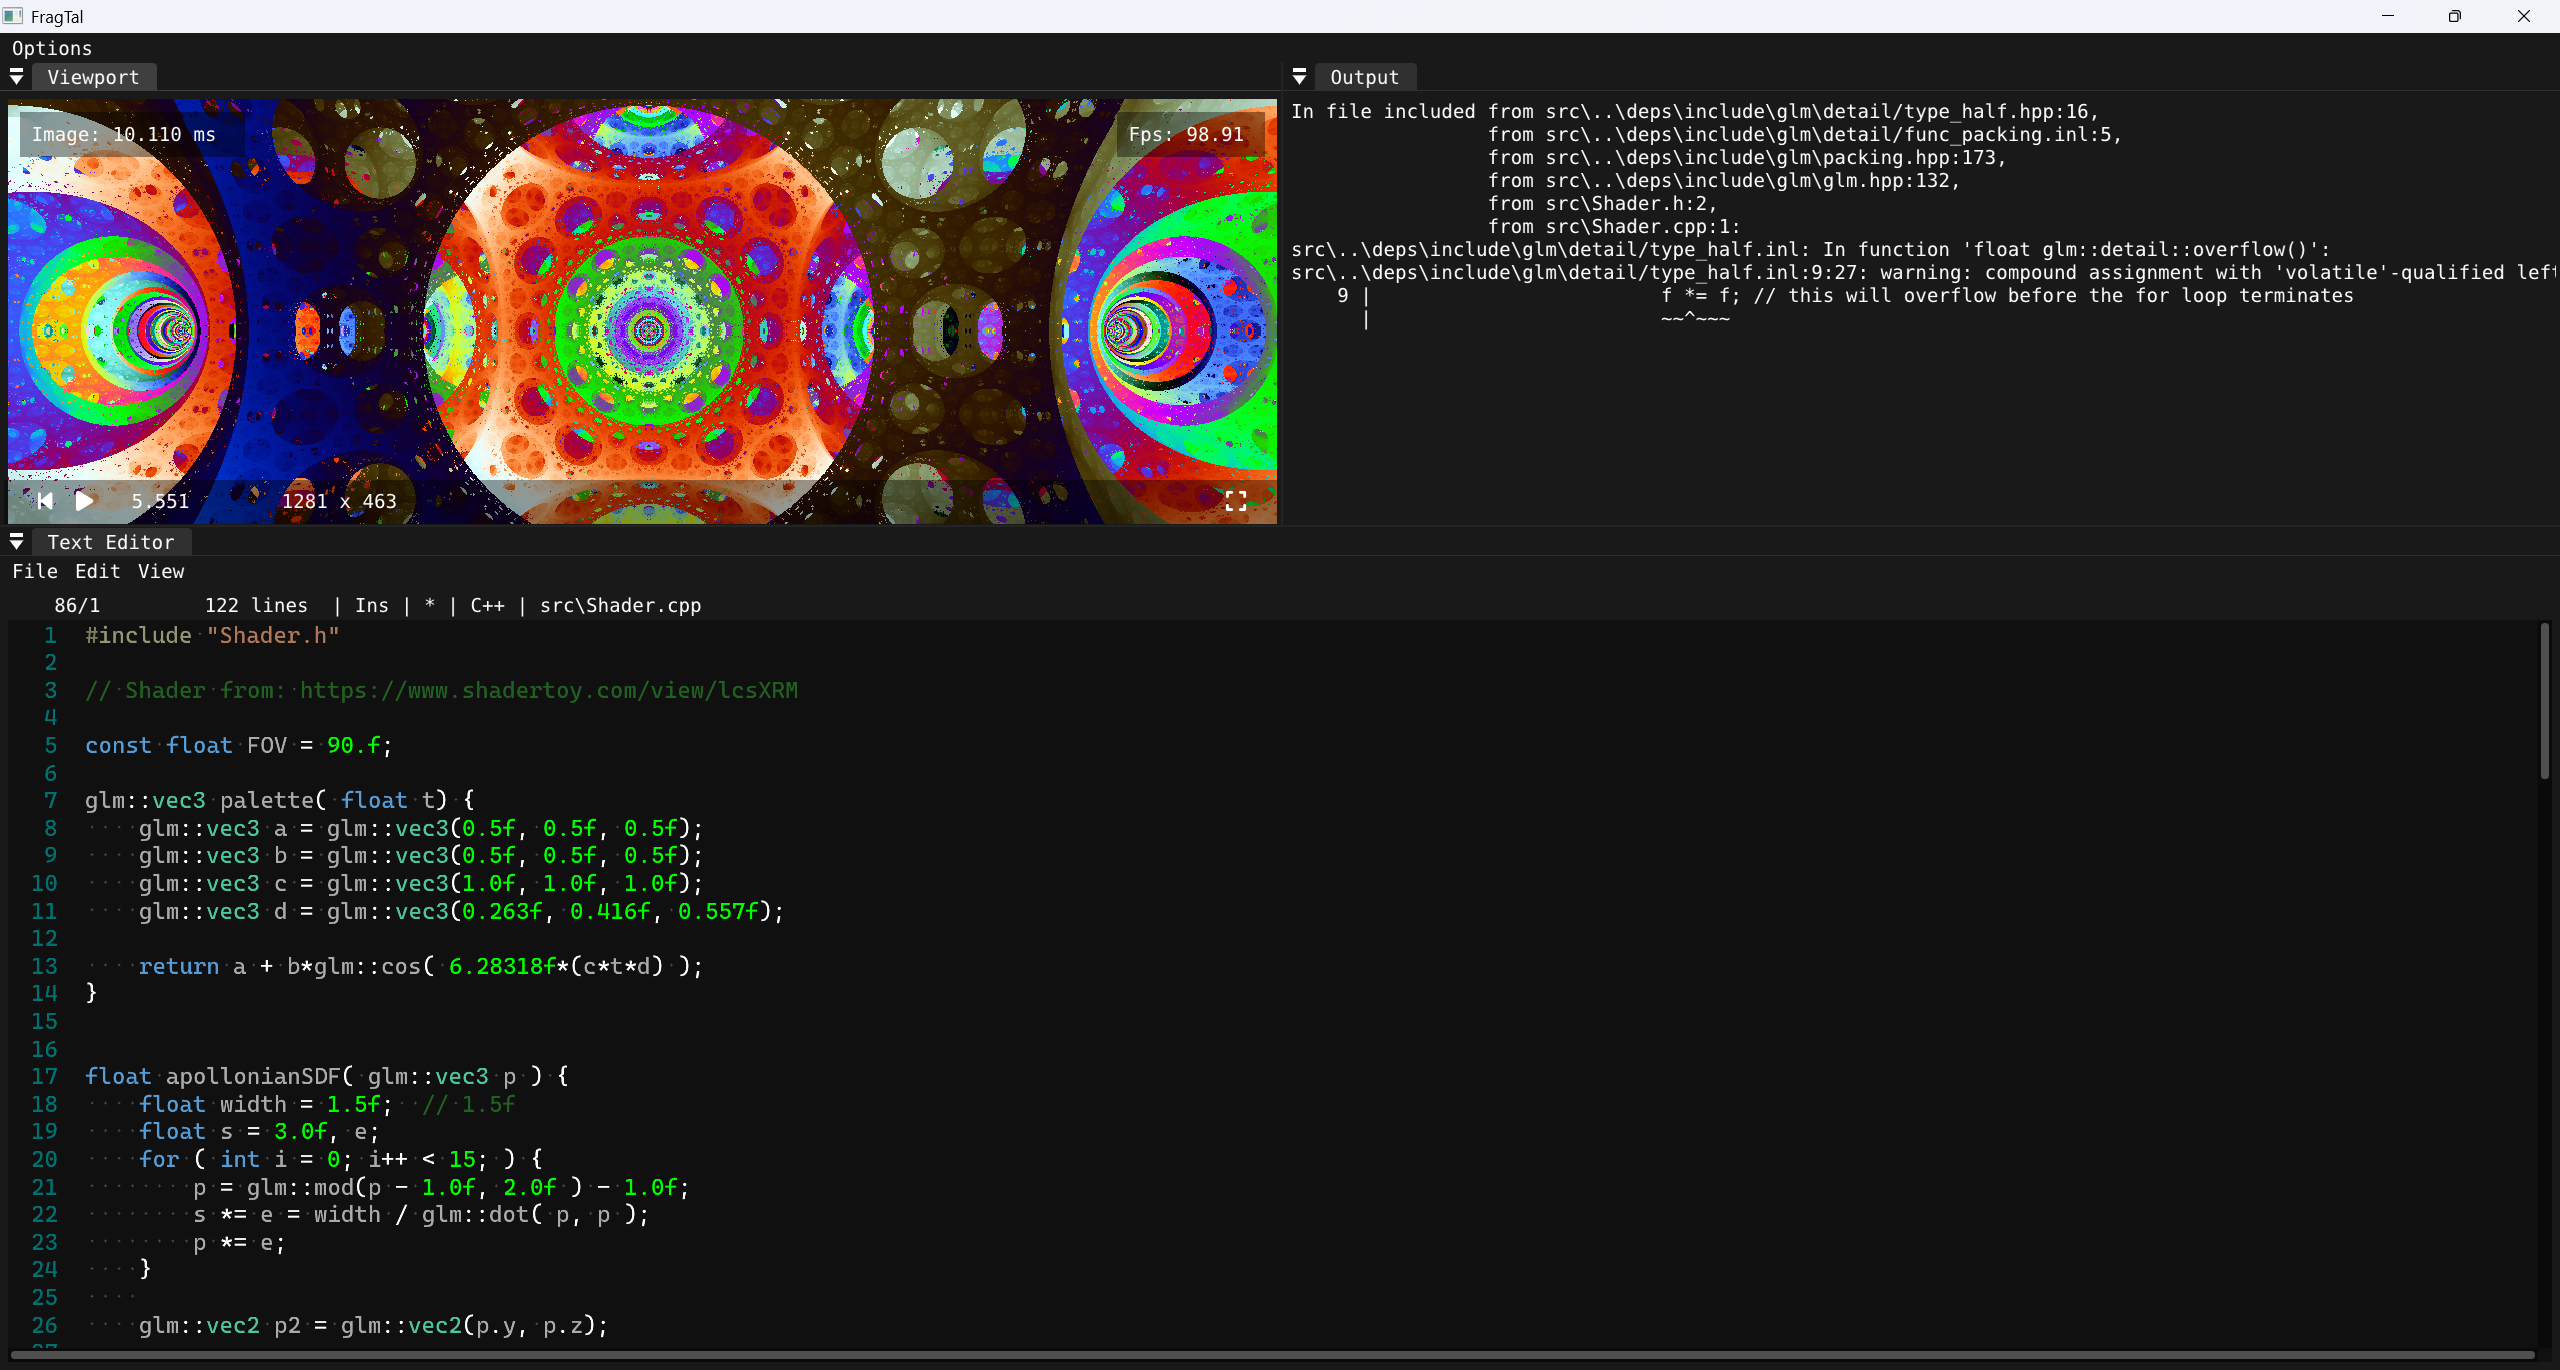Image resolution: width=2560 pixels, height=1370 pixels.
Task: Click line number 17 in the gutter
Action: pyautogui.click(x=44, y=1076)
